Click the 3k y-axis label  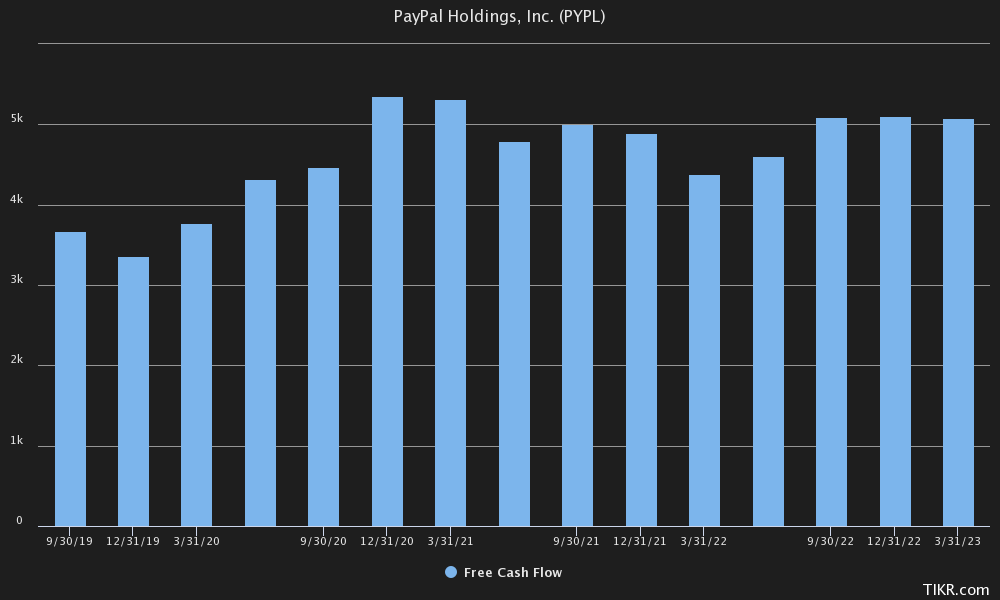coord(17,279)
